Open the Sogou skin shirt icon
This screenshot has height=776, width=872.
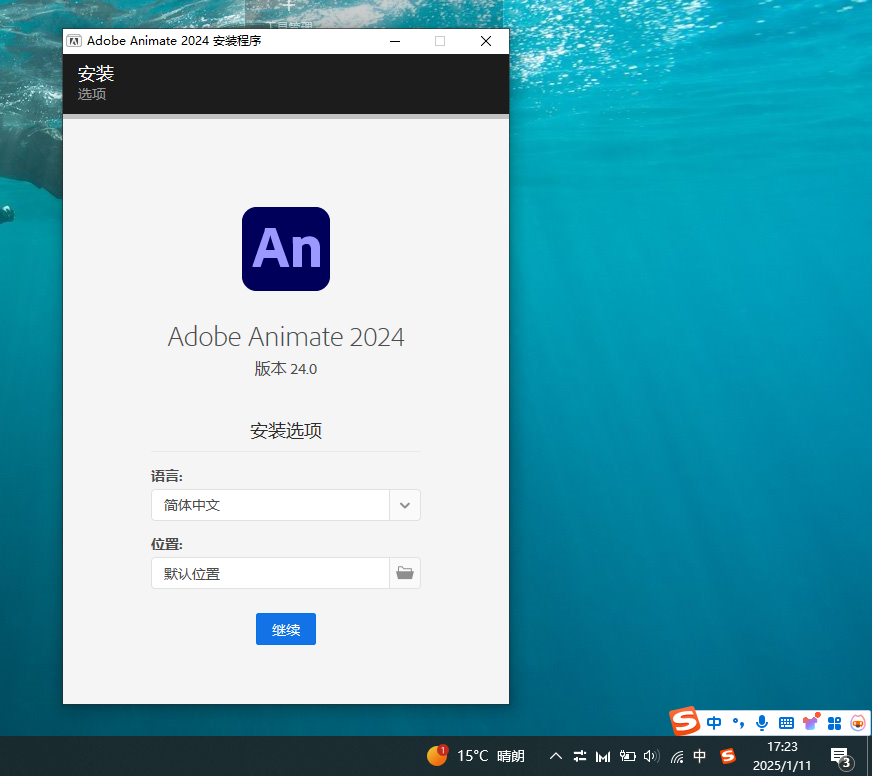click(811, 721)
